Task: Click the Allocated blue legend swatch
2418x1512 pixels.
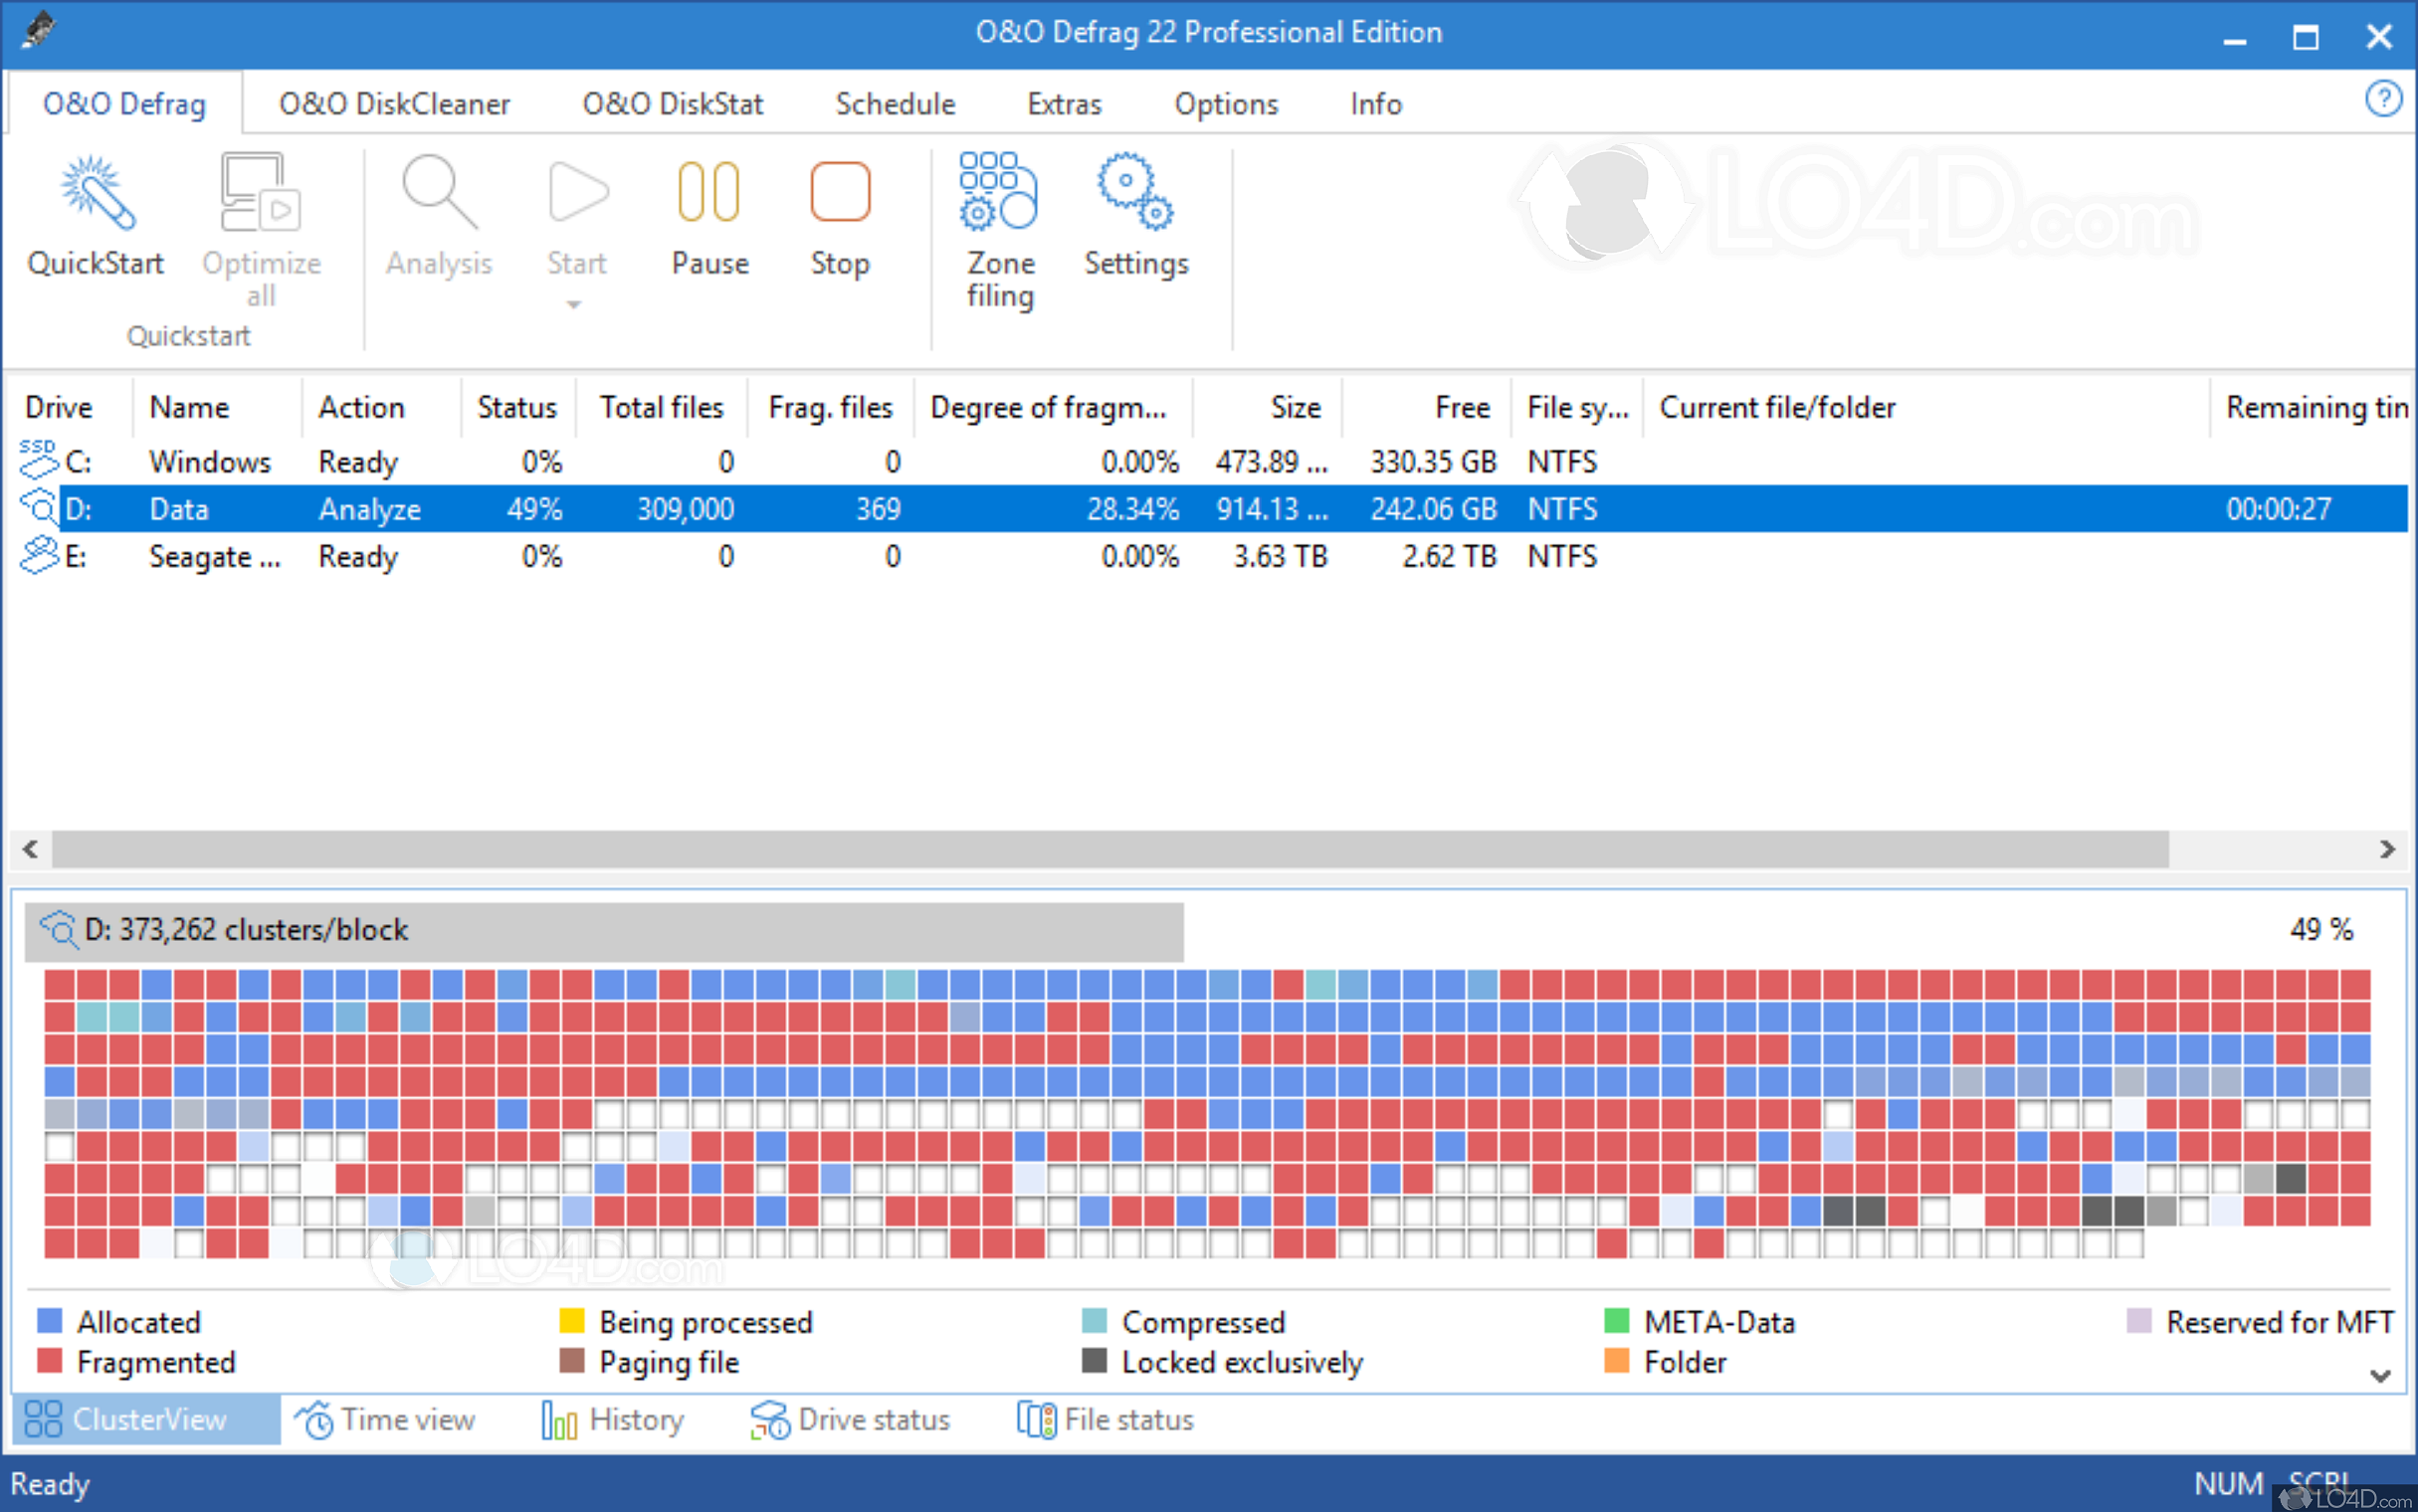Action: (x=49, y=1320)
